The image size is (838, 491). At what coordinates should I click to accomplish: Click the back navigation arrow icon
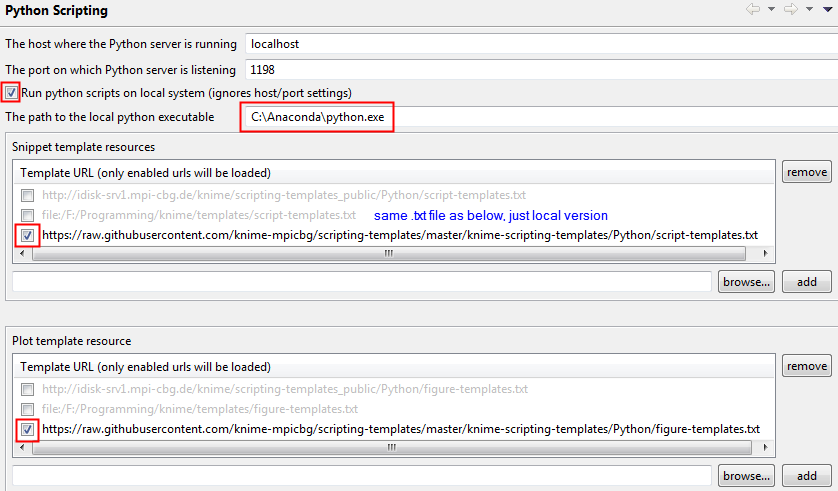[x=753, y=9]
